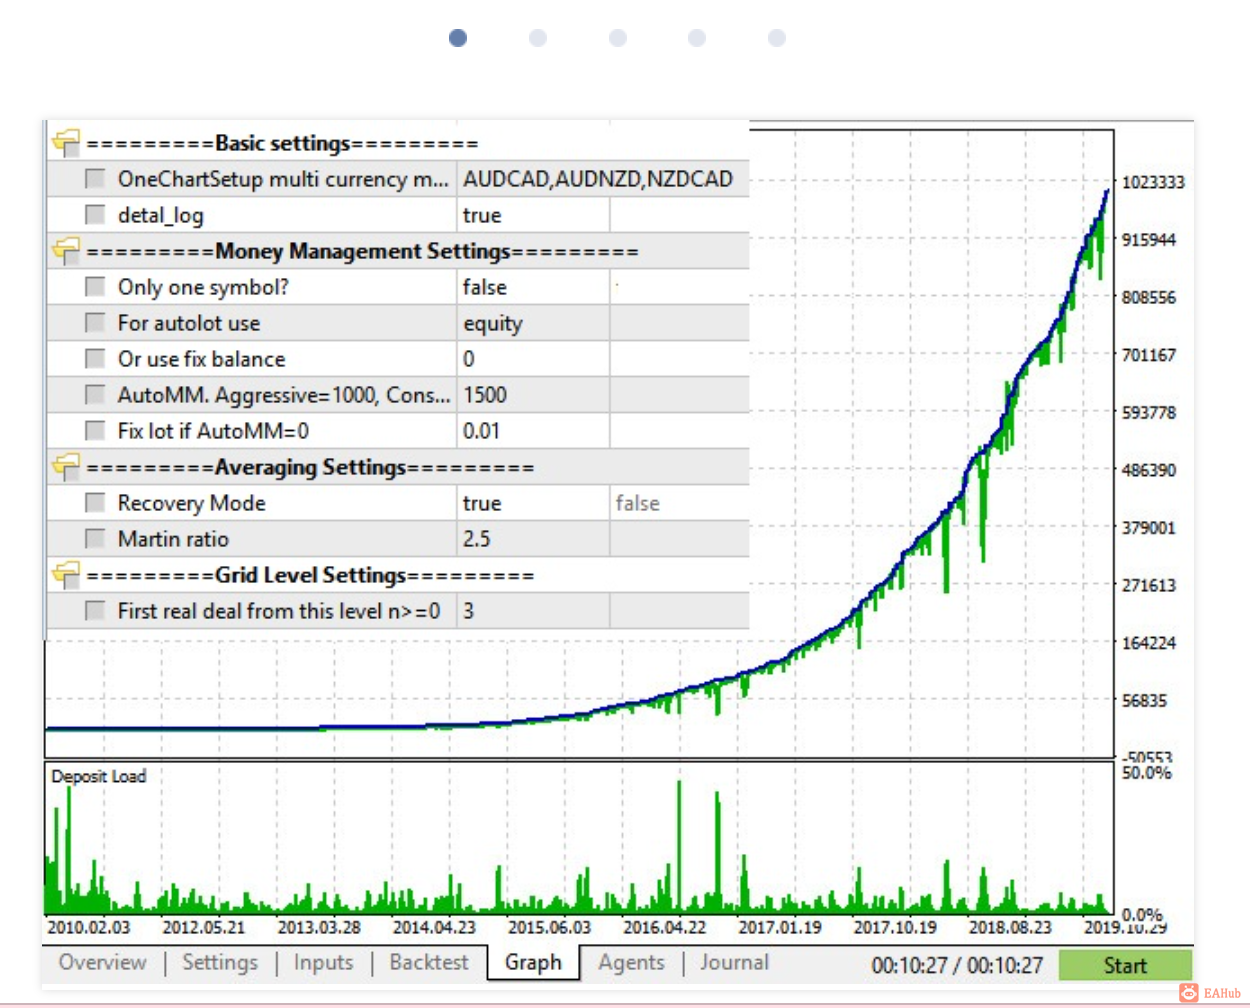Tick the Fix lot if AutoMM=0 checkbox
The height and width of the screenshot is (1008, 1250).
coord(95,431)
